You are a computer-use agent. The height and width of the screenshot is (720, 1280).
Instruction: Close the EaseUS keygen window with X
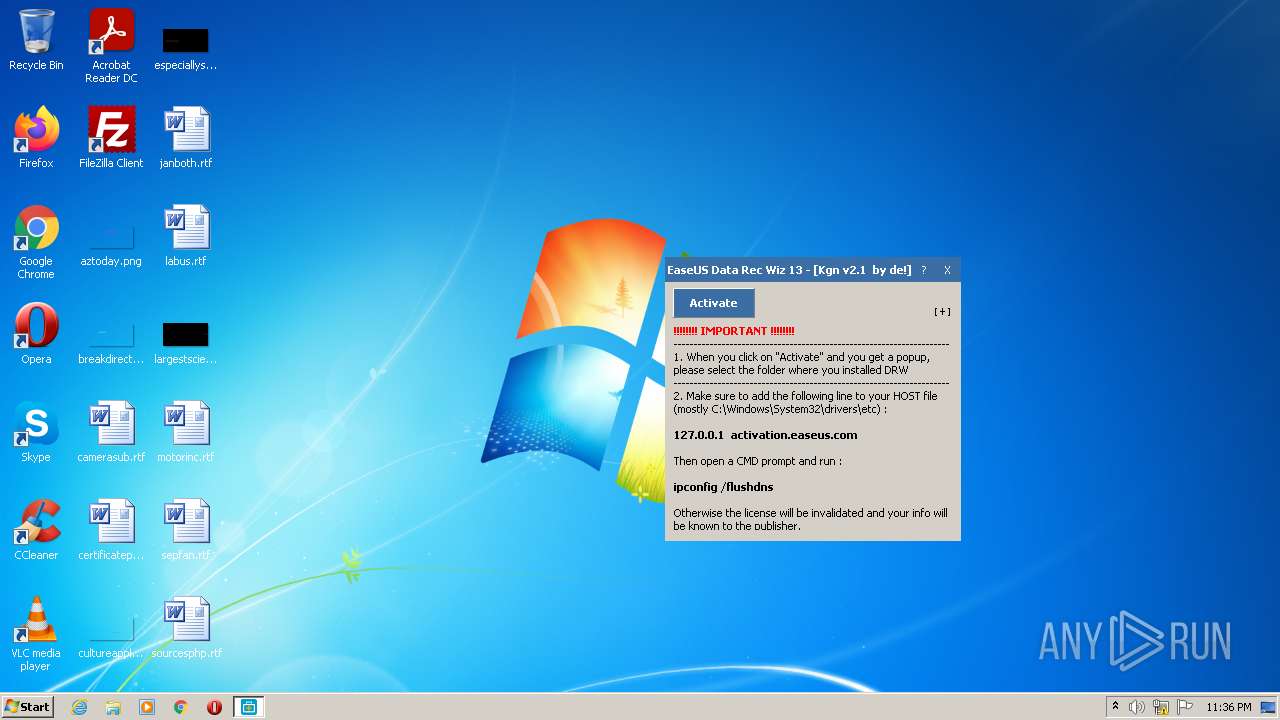[x=947, y=270]
